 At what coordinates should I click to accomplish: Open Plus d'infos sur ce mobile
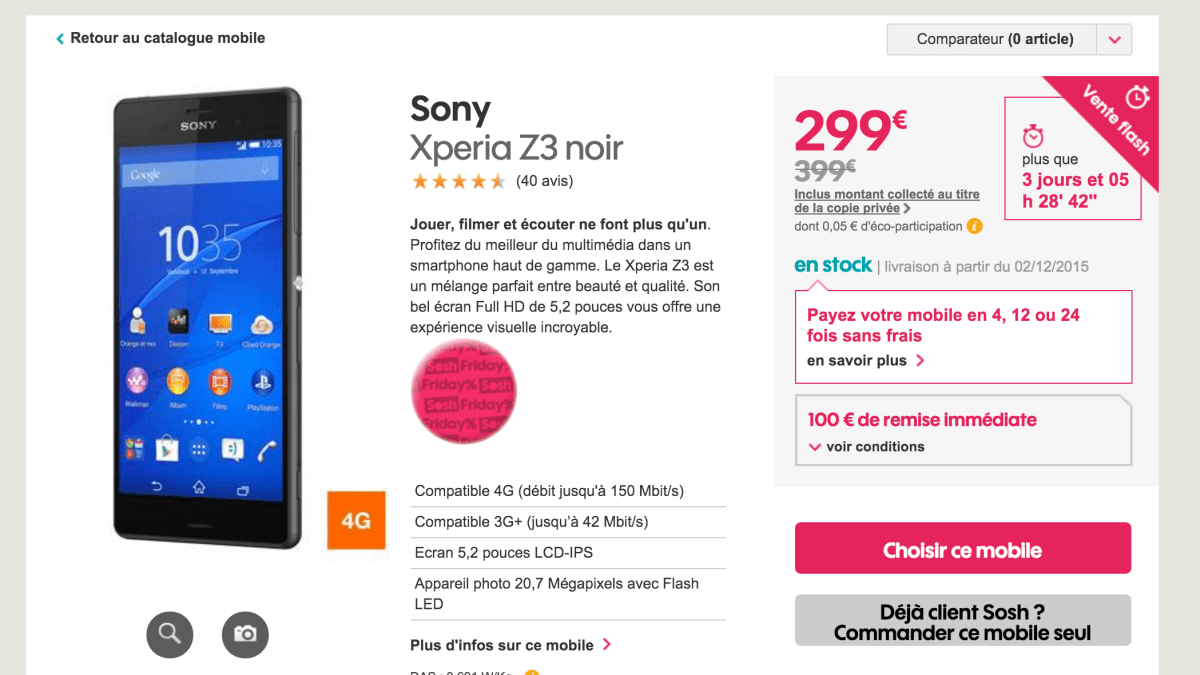511,645
